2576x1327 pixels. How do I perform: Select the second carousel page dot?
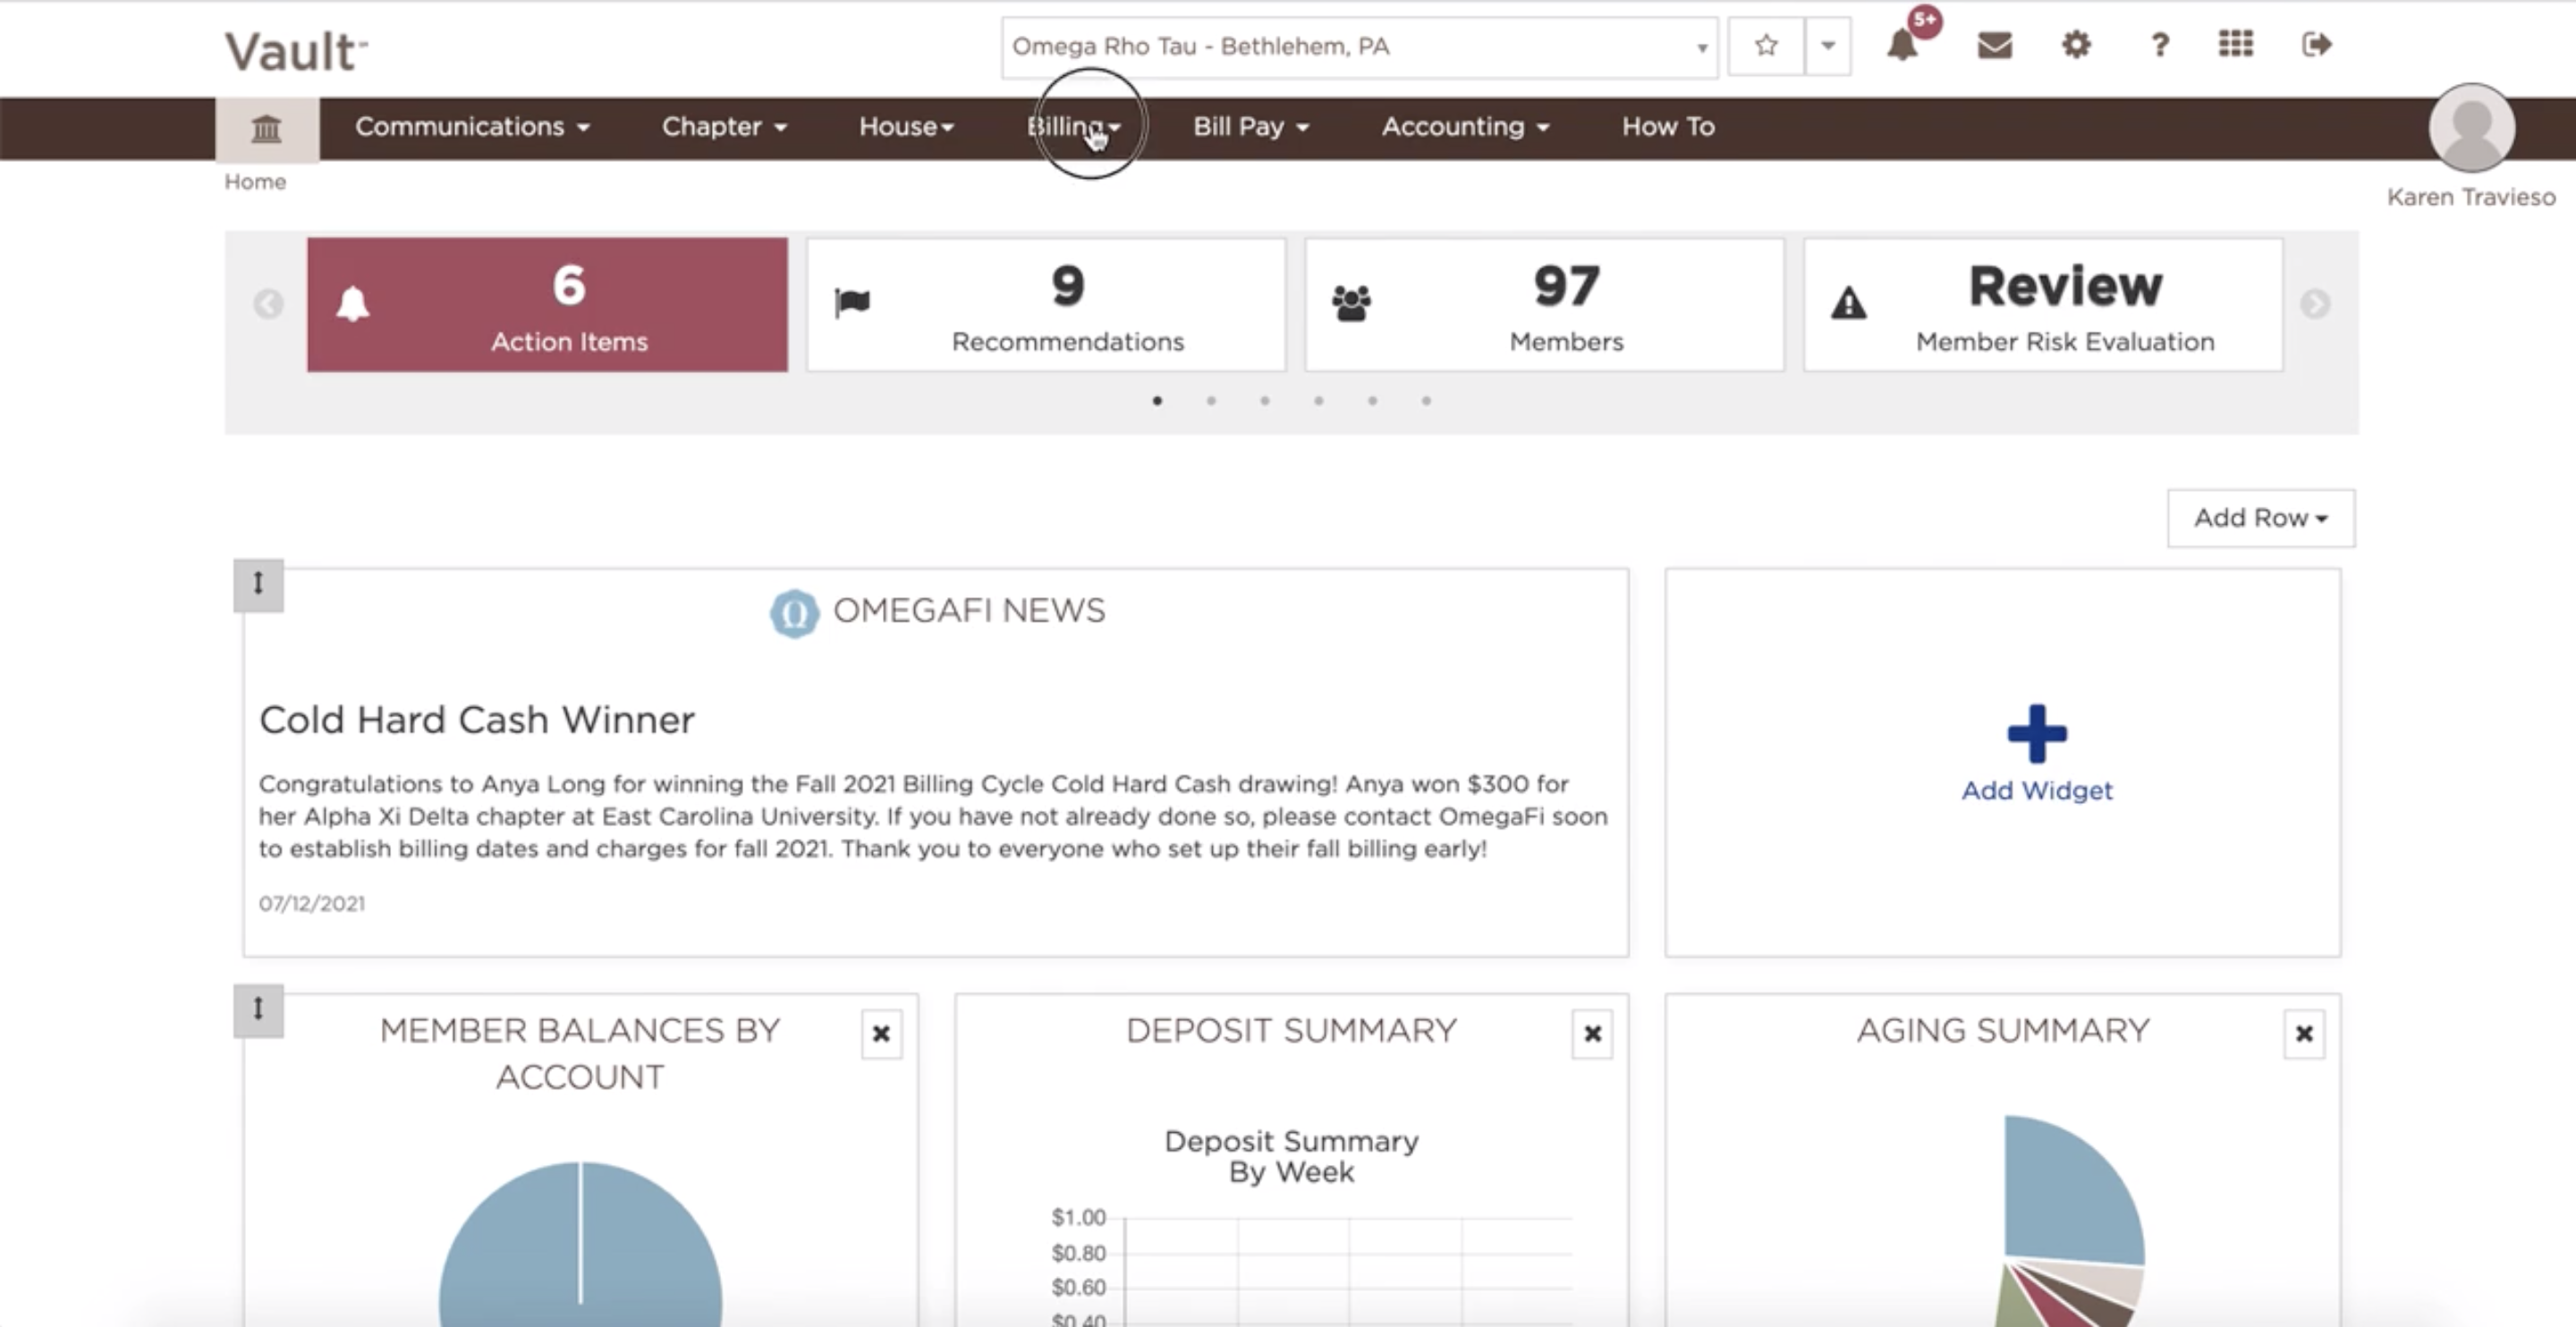(x=1211, y=401)
